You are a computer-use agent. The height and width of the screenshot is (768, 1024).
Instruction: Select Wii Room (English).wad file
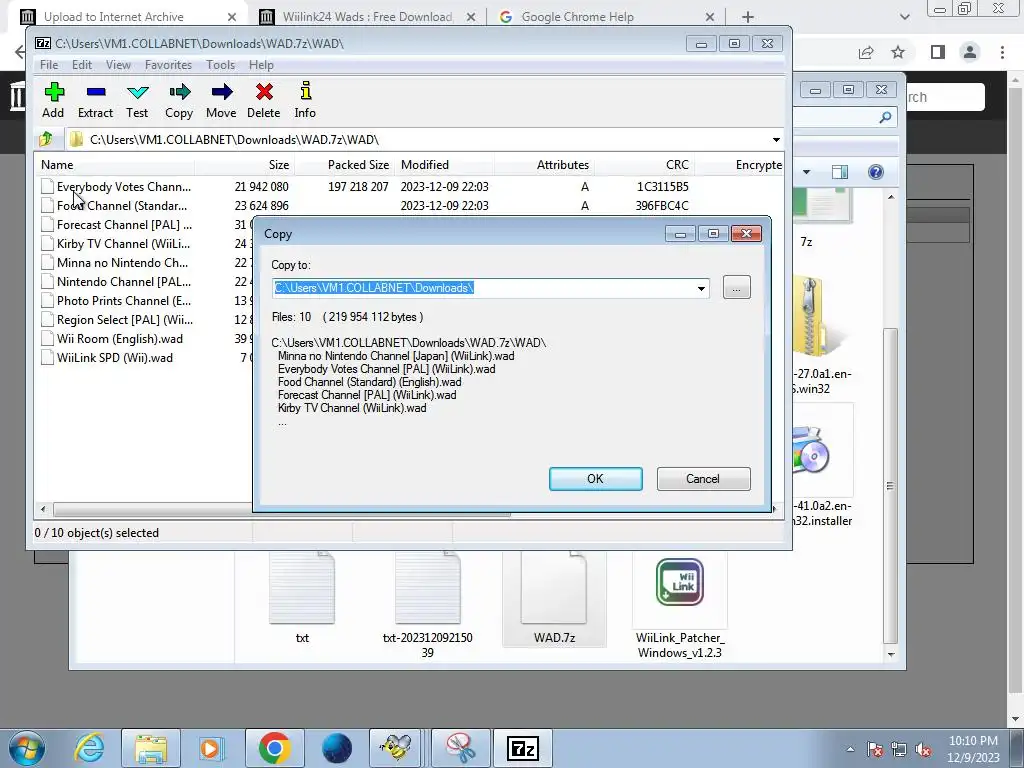120,338
